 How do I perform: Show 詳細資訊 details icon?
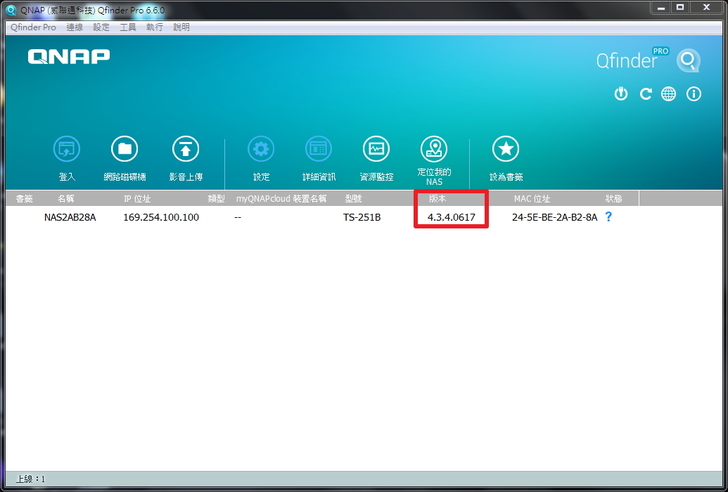pyautogui.click(x=319, y=150)
